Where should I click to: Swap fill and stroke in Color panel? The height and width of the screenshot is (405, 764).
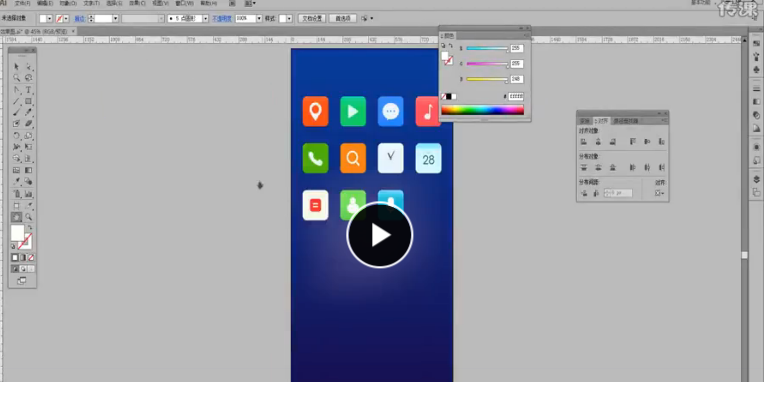(451, 46)
